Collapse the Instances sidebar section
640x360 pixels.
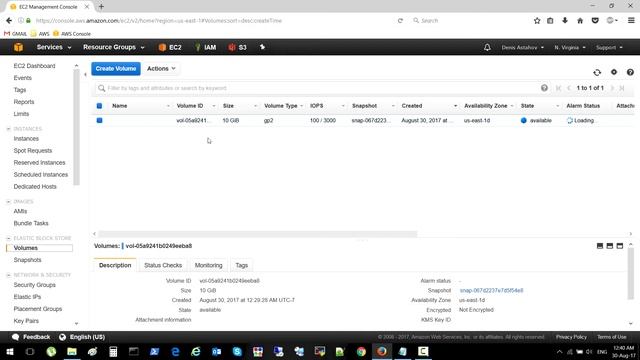click(x=9, y=129)
